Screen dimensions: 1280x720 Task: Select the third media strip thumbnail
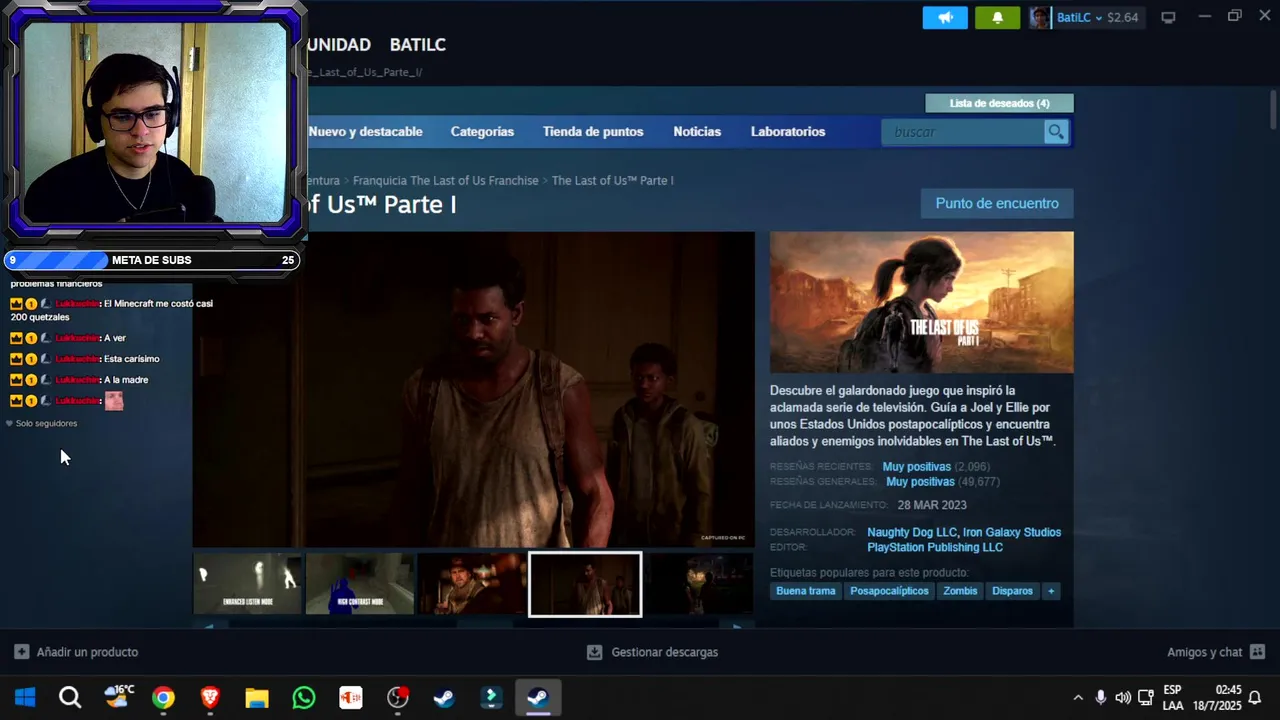pos(472,584)
